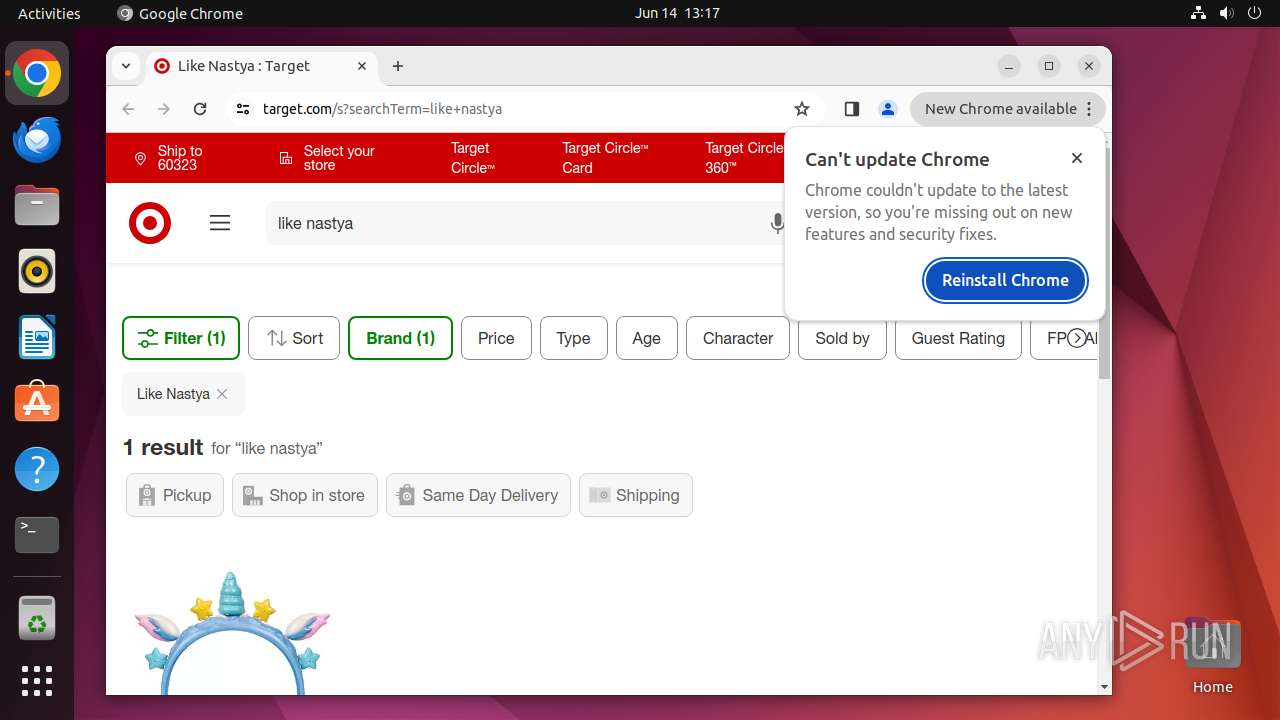The image size is (1280, 720).
Task: Select your store link
Action: (327, 158)
